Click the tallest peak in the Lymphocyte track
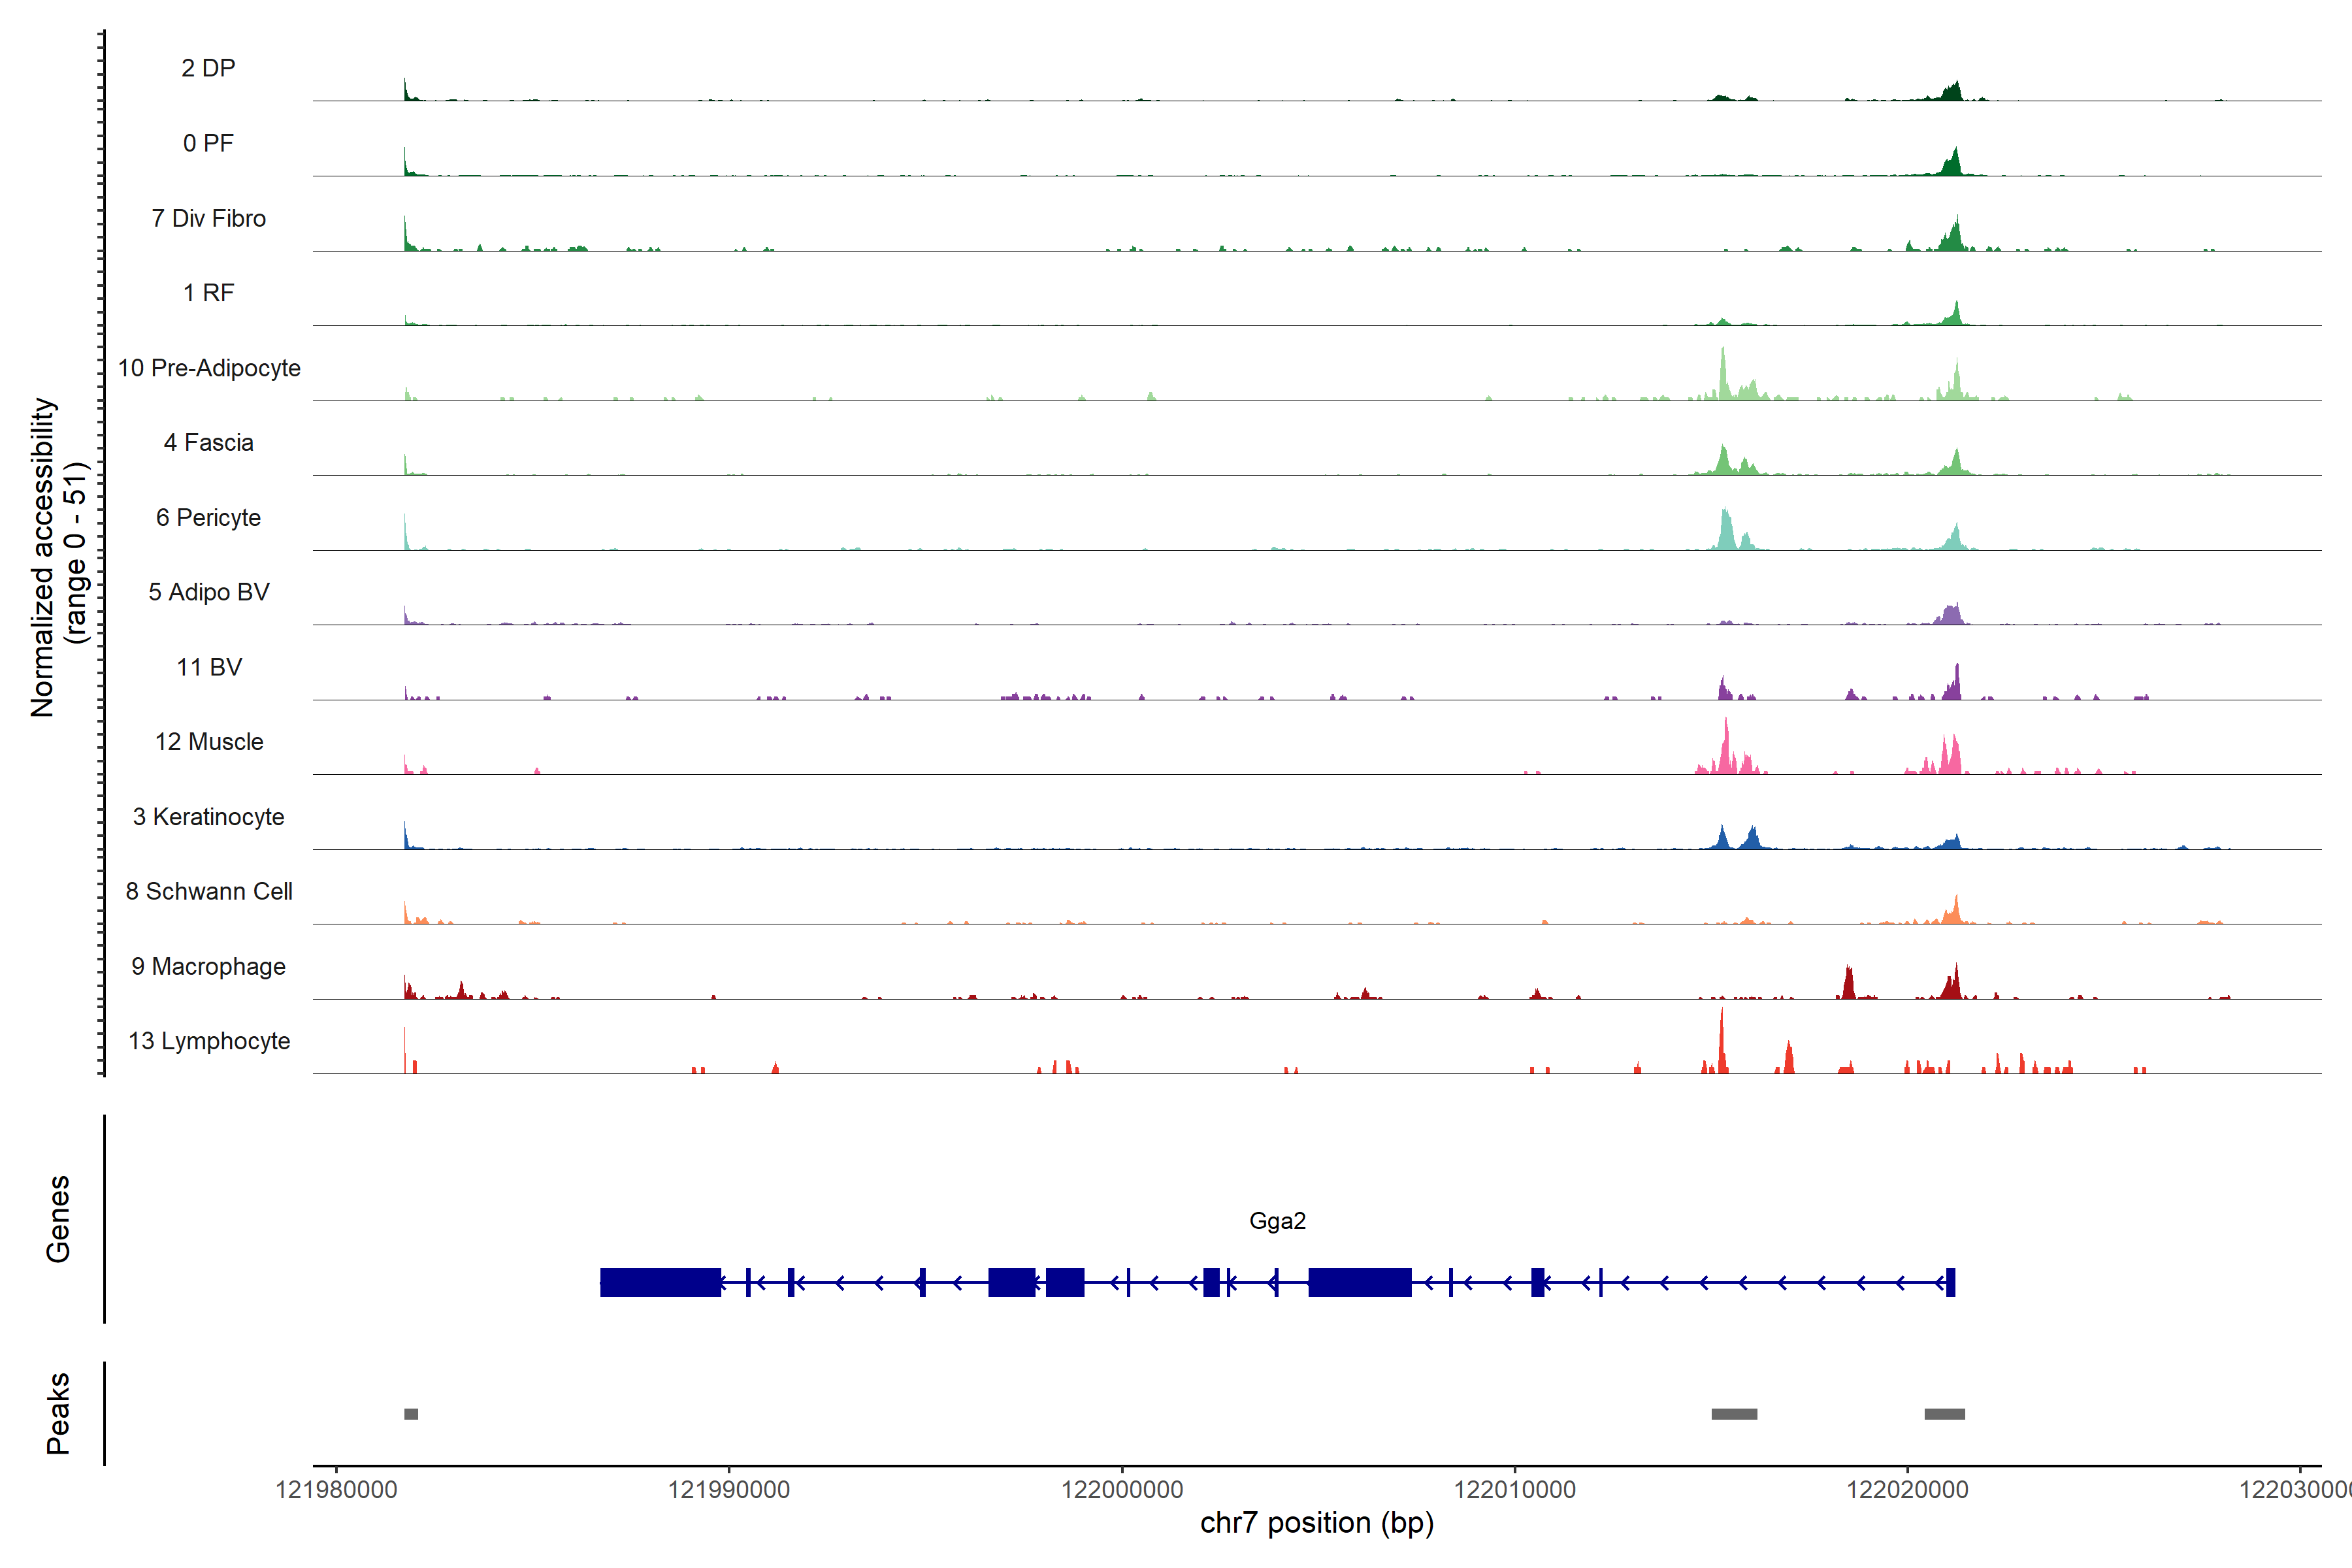Viewport: 2352px width, 1568px height. (x=1721, y=1045)
